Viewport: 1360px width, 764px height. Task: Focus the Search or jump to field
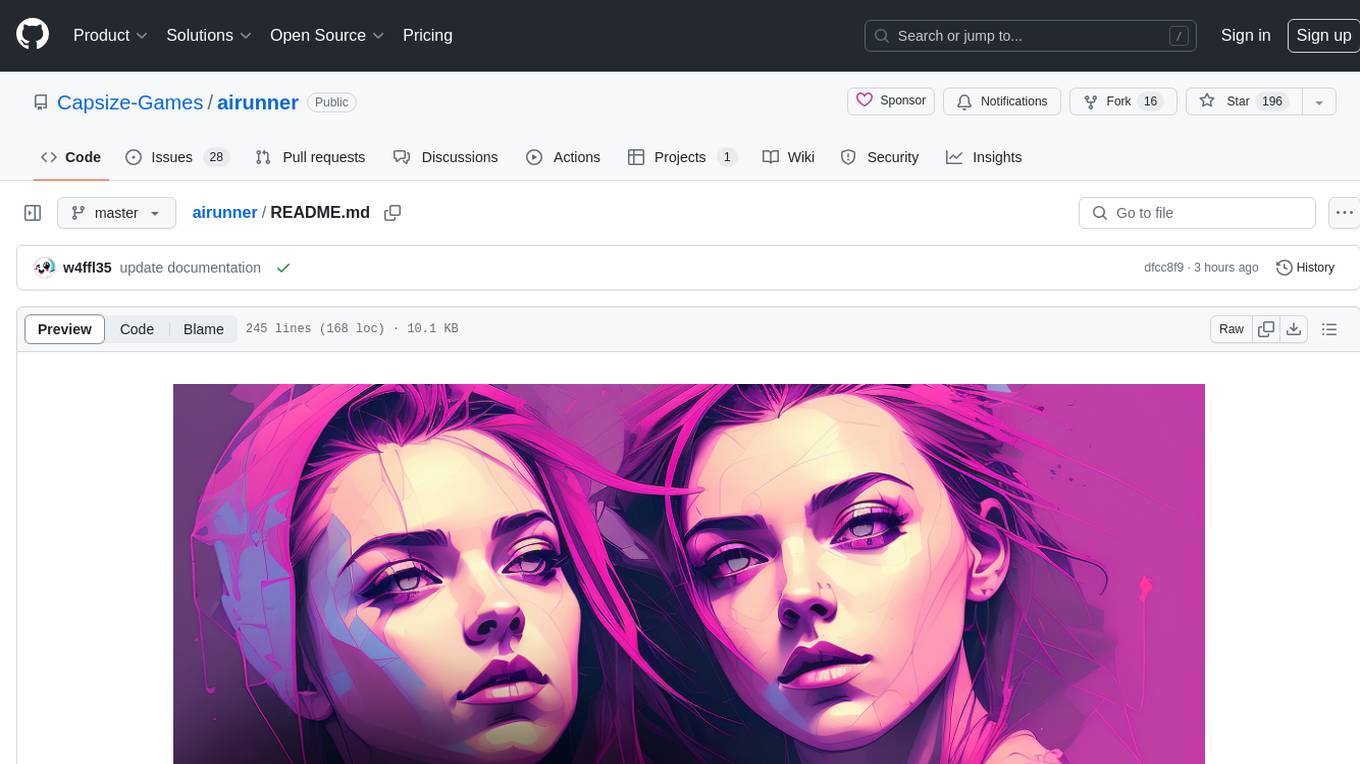[x=1032, y=36]
